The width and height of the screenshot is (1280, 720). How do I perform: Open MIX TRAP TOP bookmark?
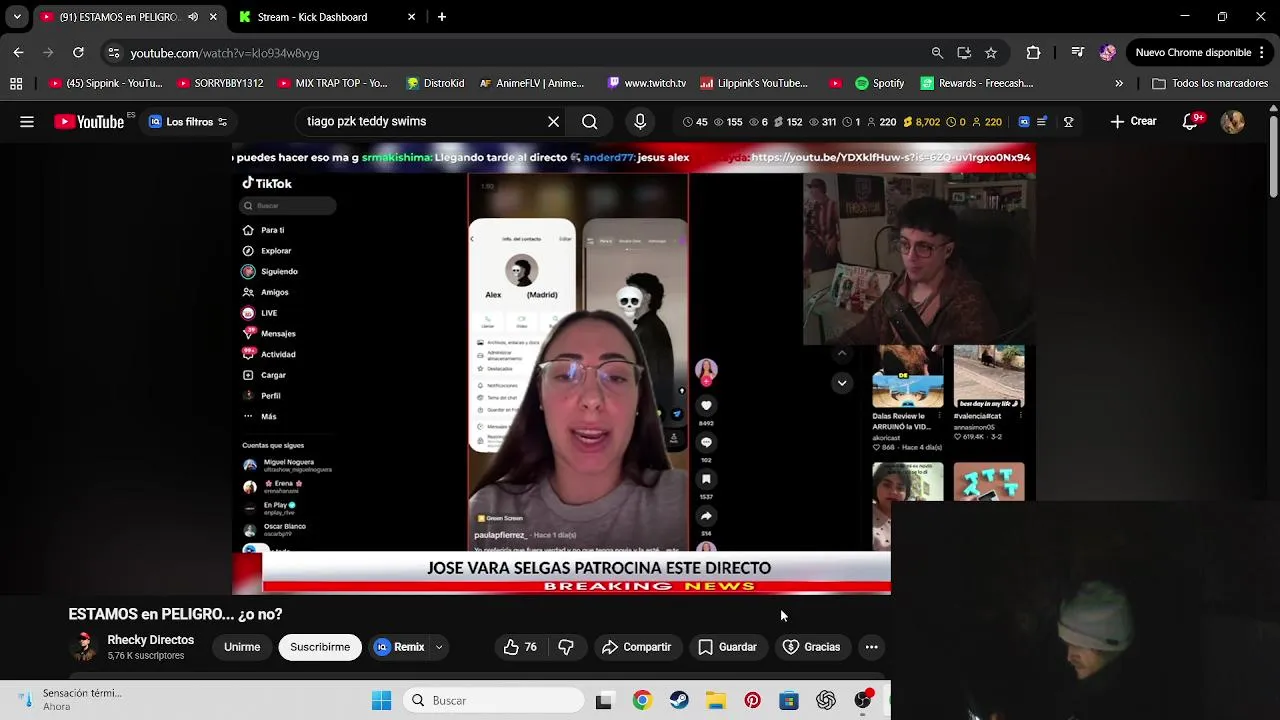tap(333, 84)
